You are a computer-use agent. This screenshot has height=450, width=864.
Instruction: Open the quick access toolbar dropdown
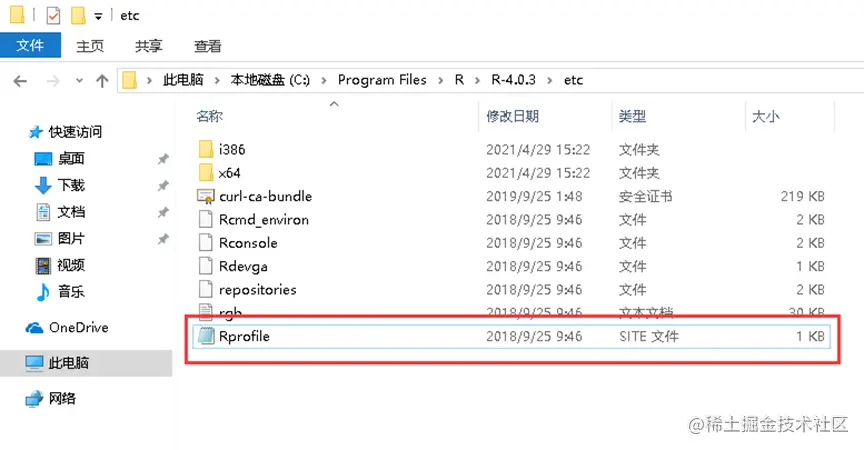98,17
